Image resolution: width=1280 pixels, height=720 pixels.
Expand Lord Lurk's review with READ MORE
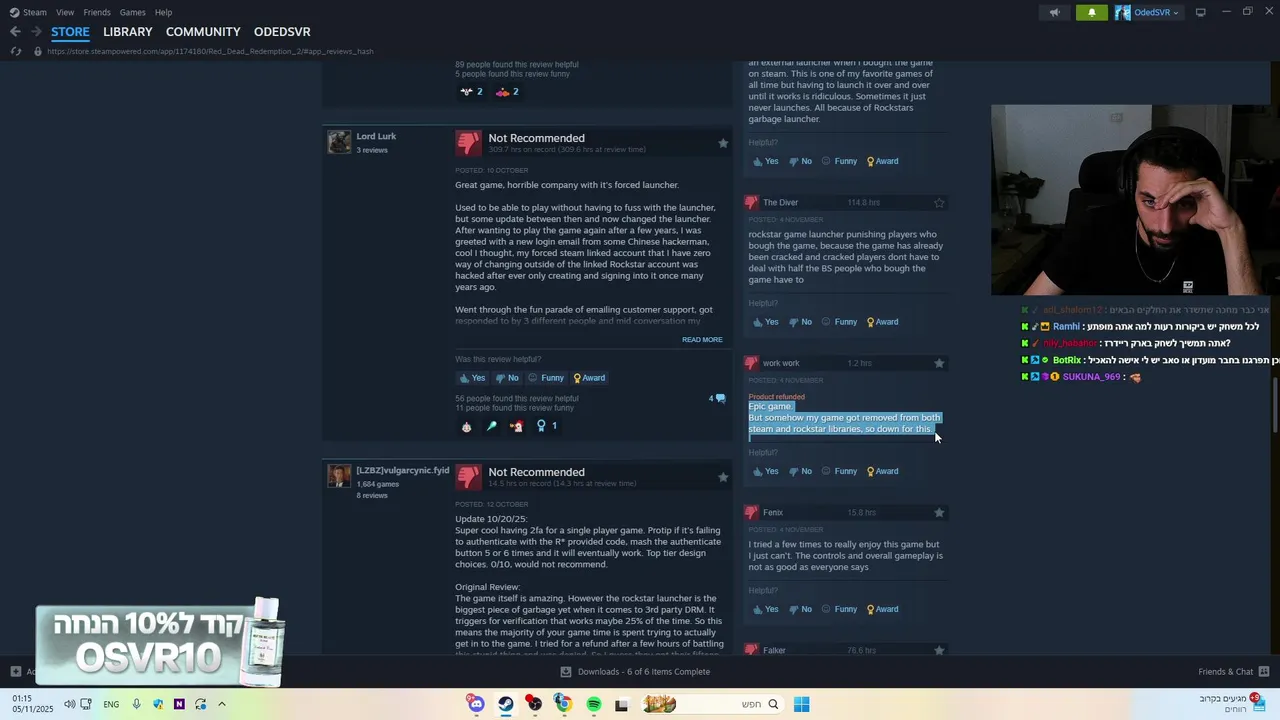point(702,340)
